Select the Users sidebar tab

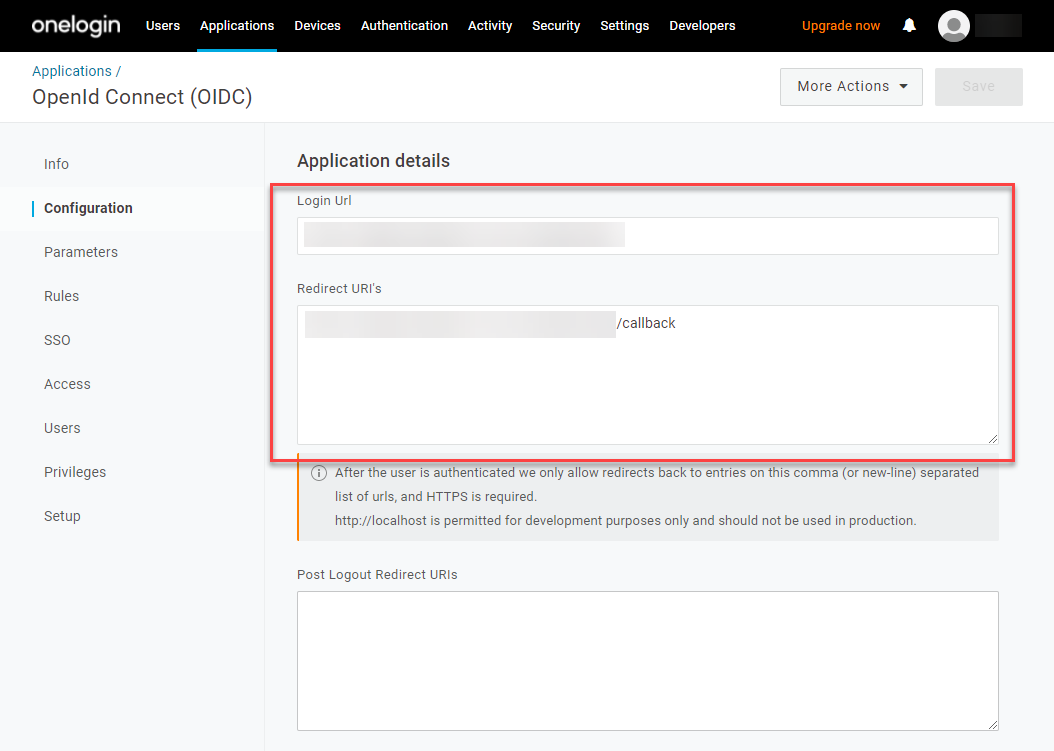[62, 428]
